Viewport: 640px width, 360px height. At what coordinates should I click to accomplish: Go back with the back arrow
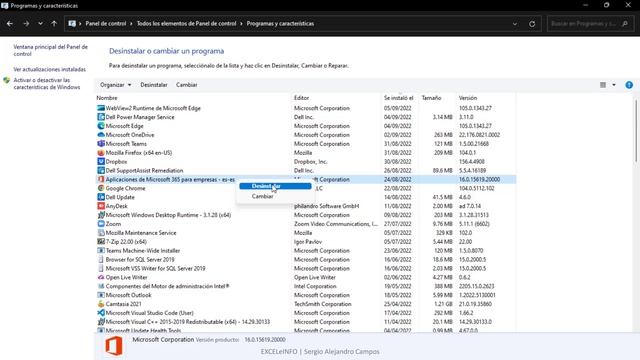click(10, 24)
